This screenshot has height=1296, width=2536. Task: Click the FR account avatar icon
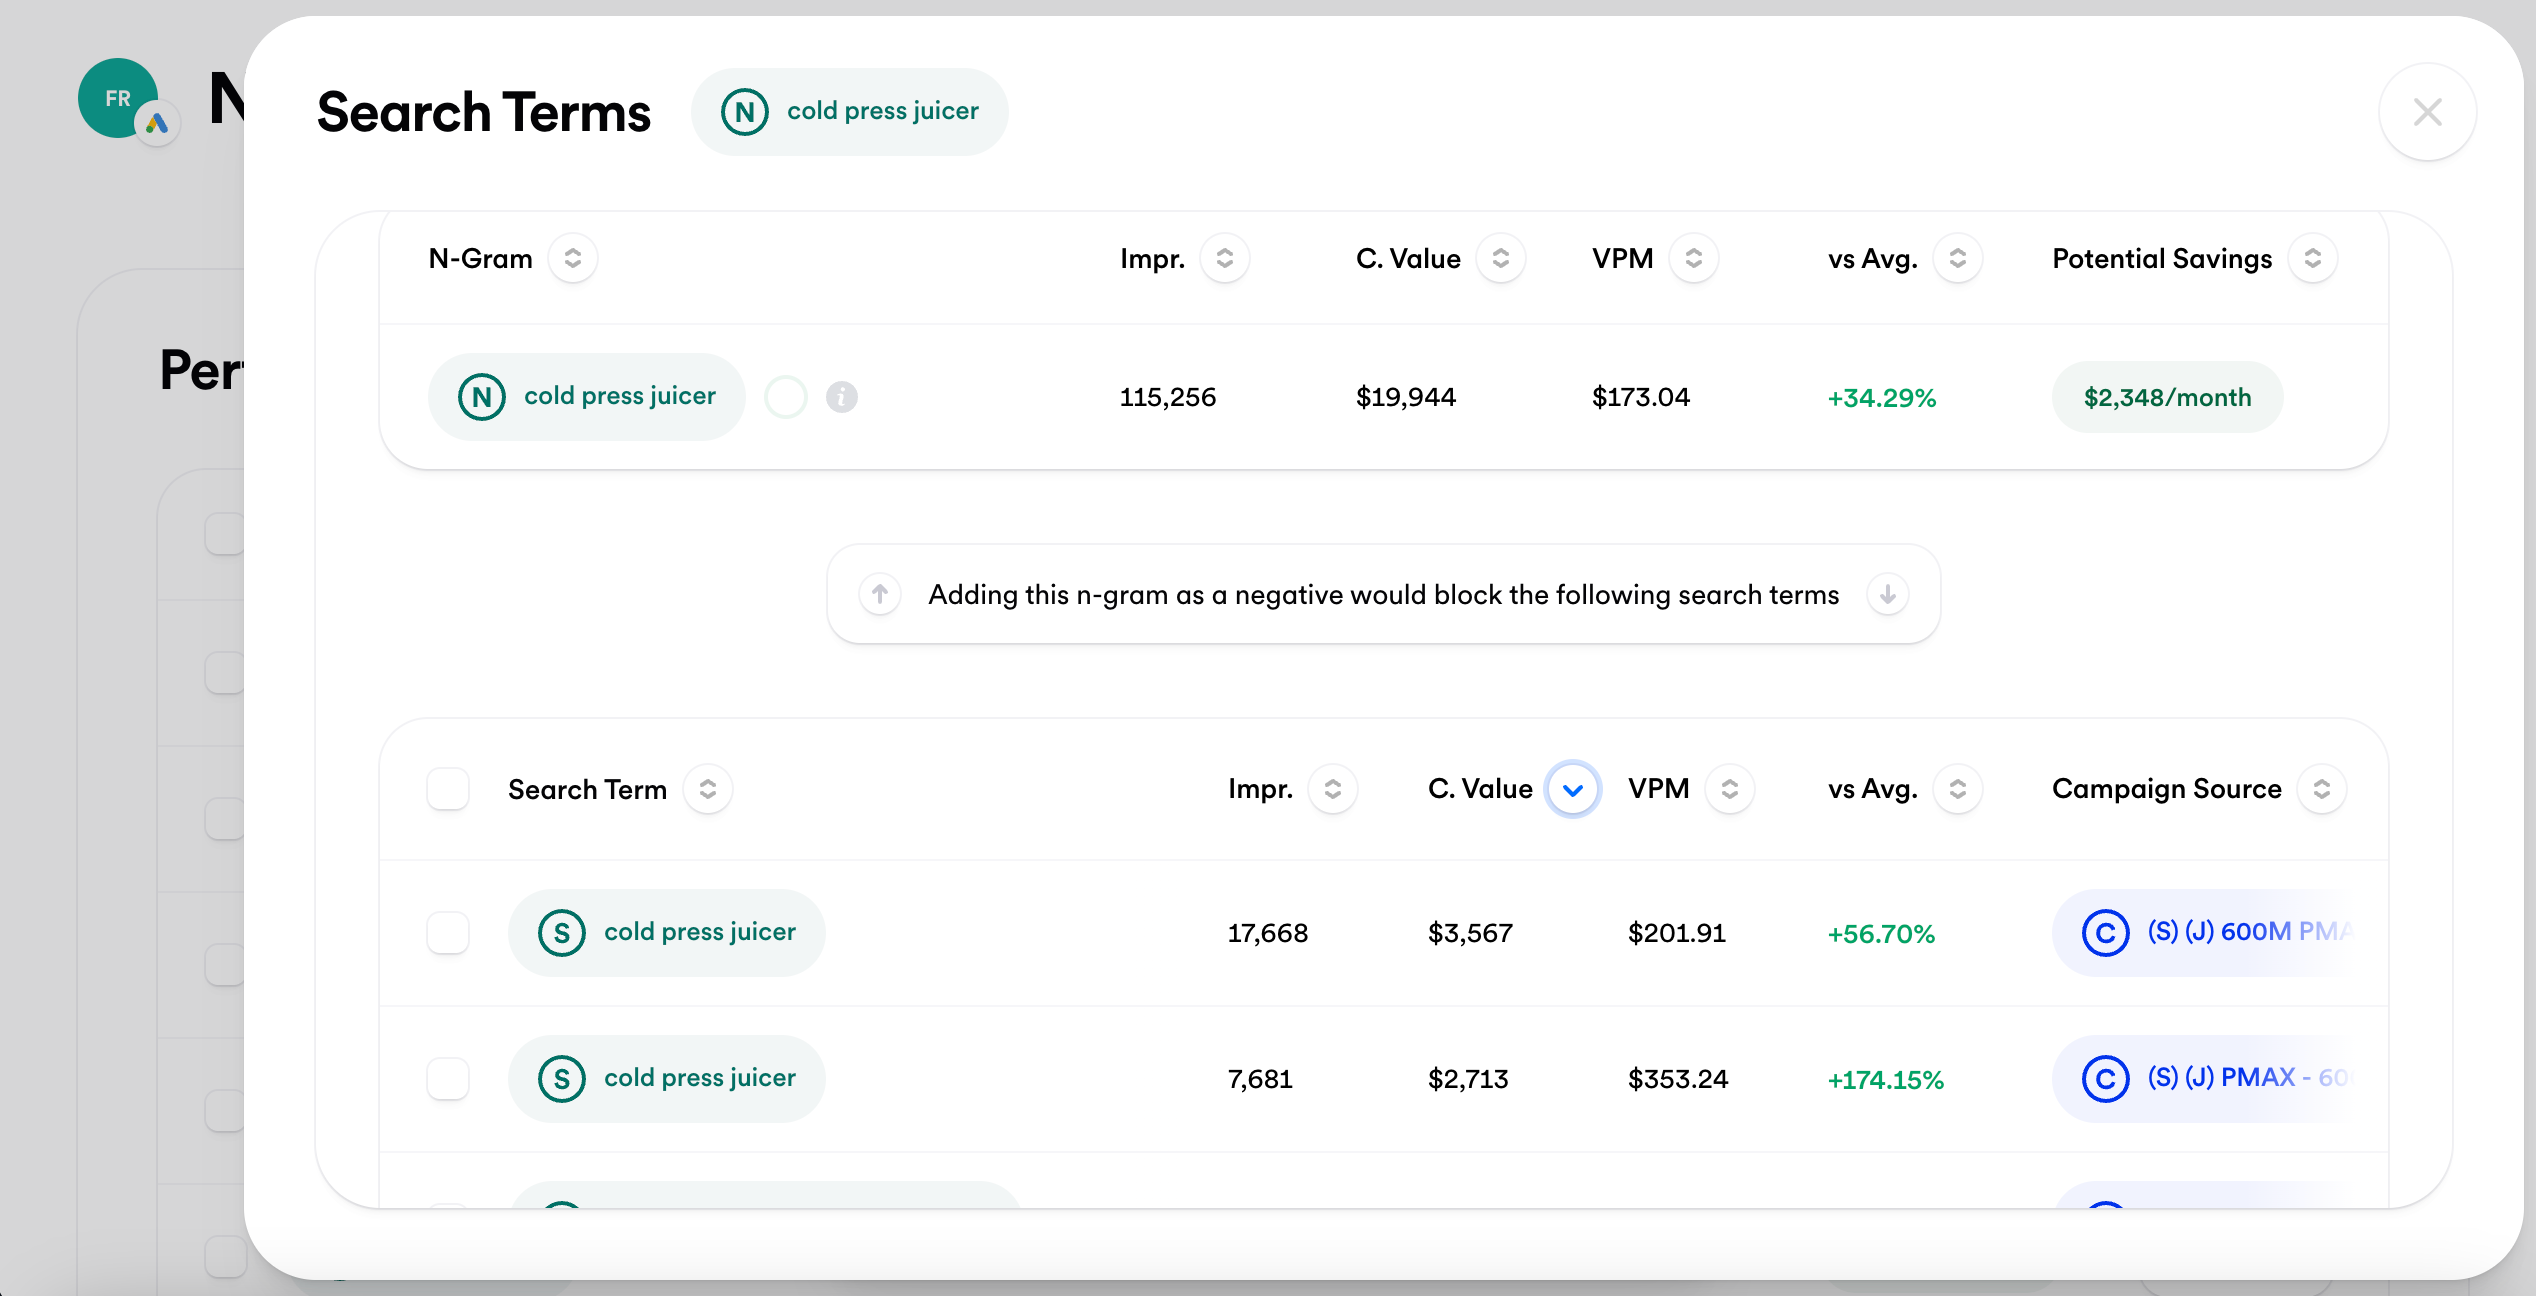(118, 99)
